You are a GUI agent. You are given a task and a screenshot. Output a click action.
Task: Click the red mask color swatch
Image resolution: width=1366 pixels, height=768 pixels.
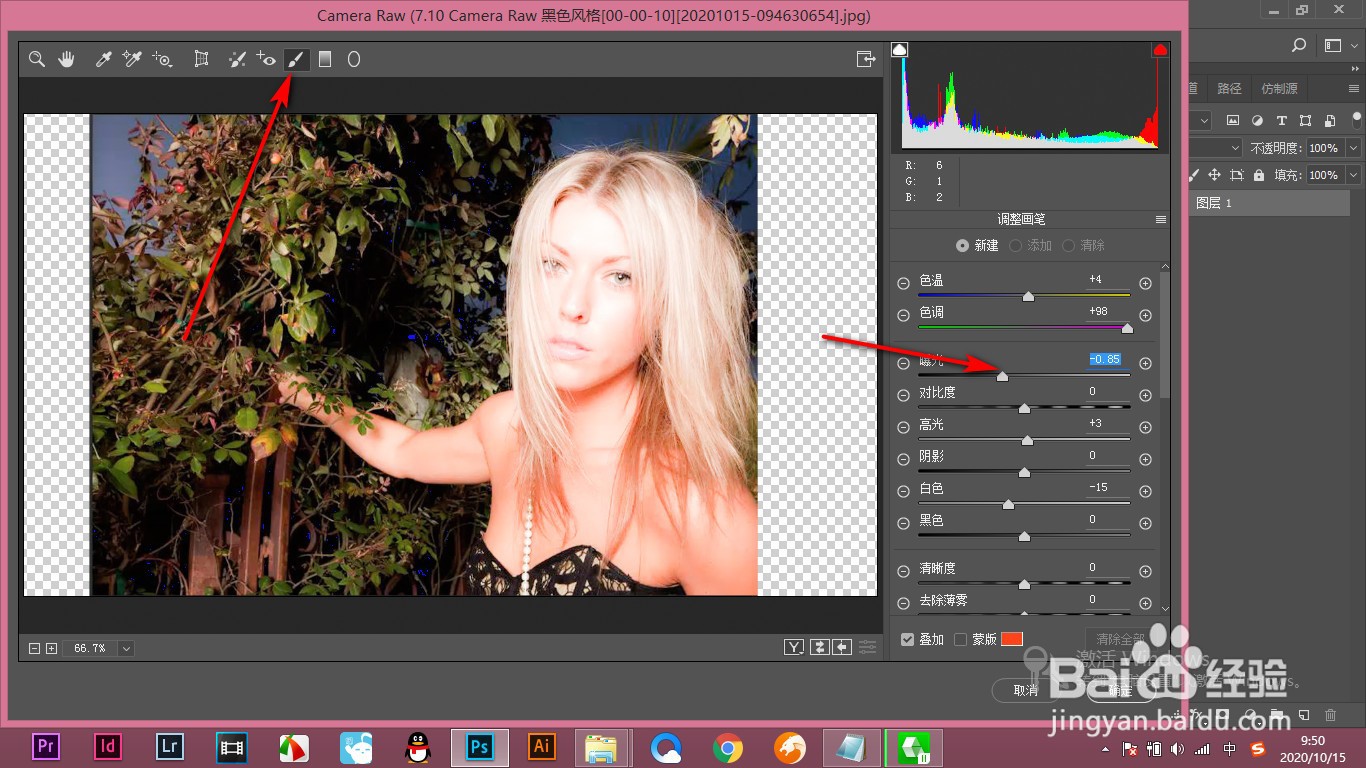click(1012, 639)
